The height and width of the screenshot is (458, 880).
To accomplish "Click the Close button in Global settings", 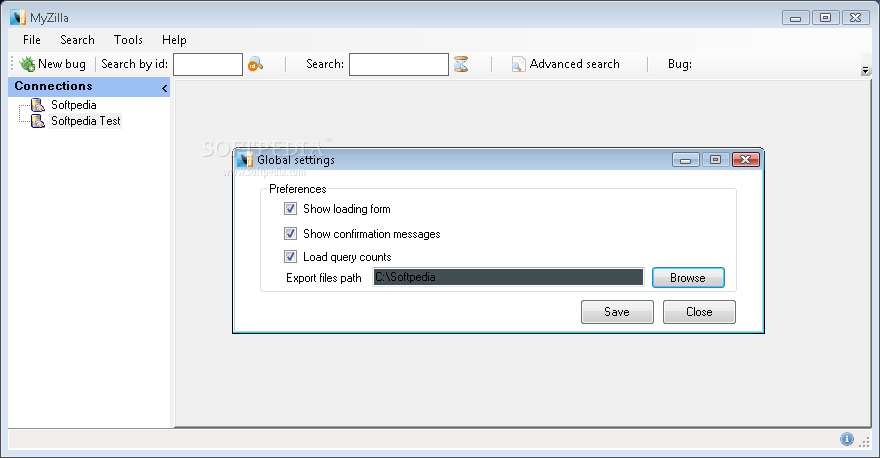I will pyautogui.click(x=699, y=312).
